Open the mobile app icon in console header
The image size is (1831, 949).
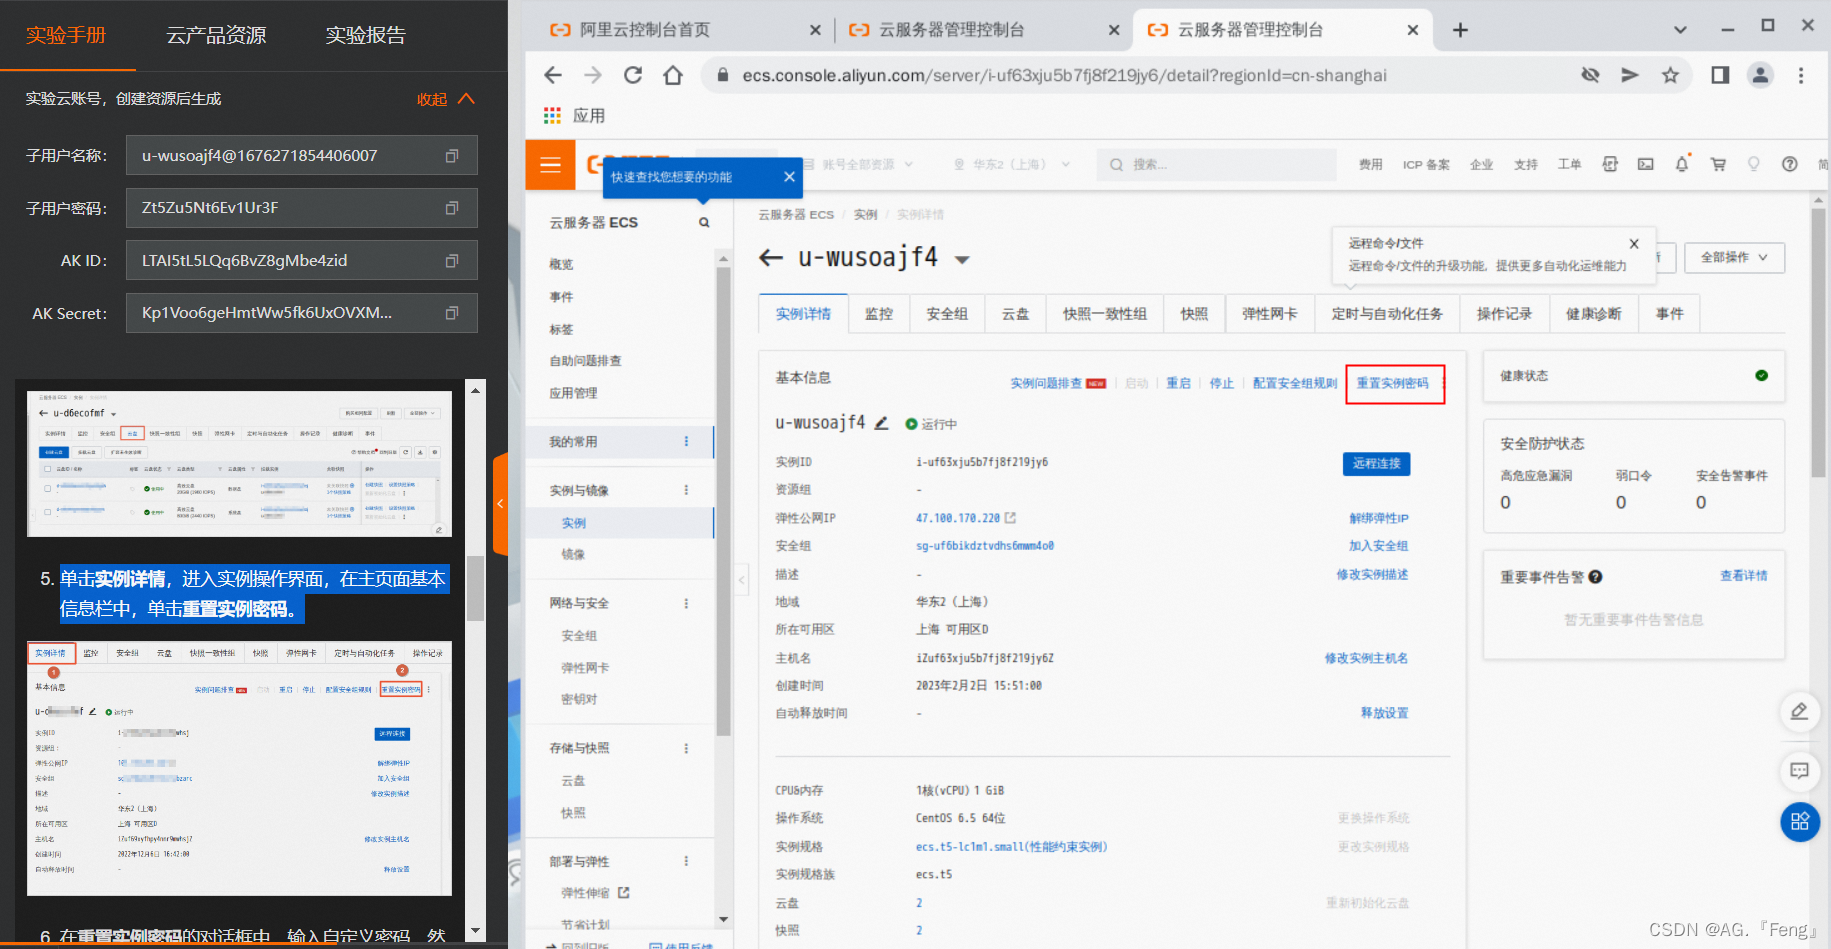1610,164
